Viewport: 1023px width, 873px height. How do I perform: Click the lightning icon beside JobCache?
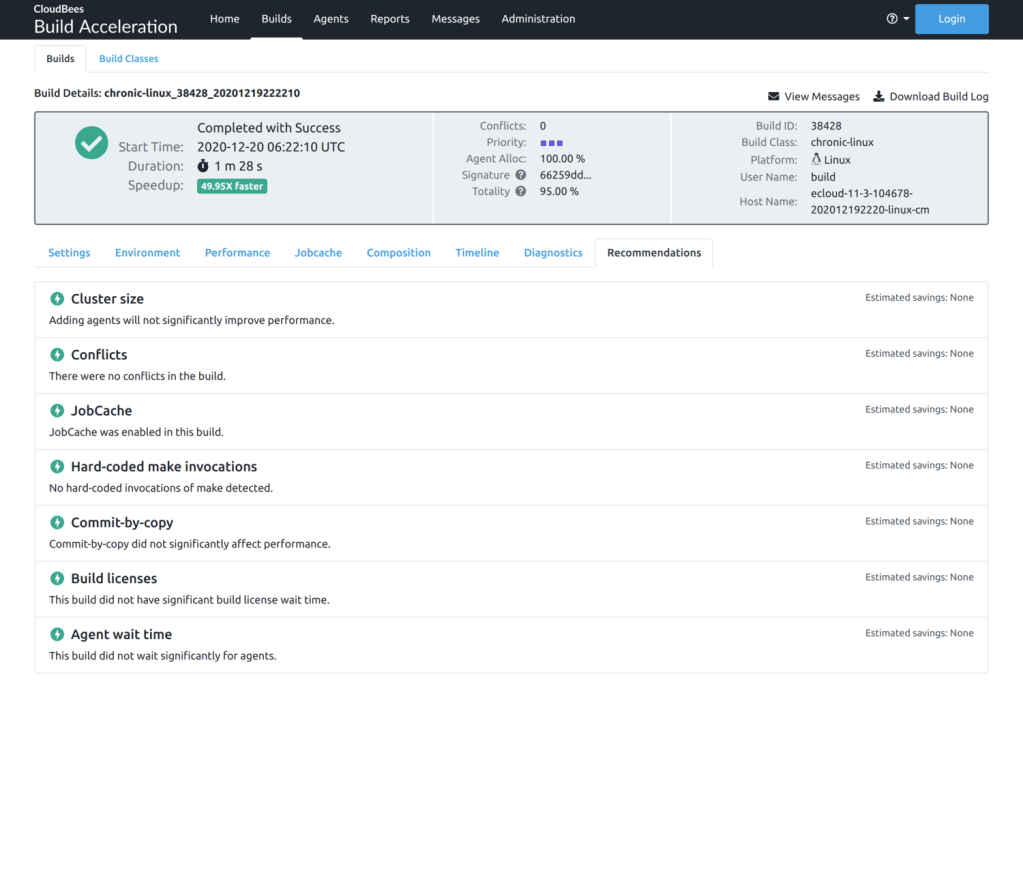tap(58, 411)
